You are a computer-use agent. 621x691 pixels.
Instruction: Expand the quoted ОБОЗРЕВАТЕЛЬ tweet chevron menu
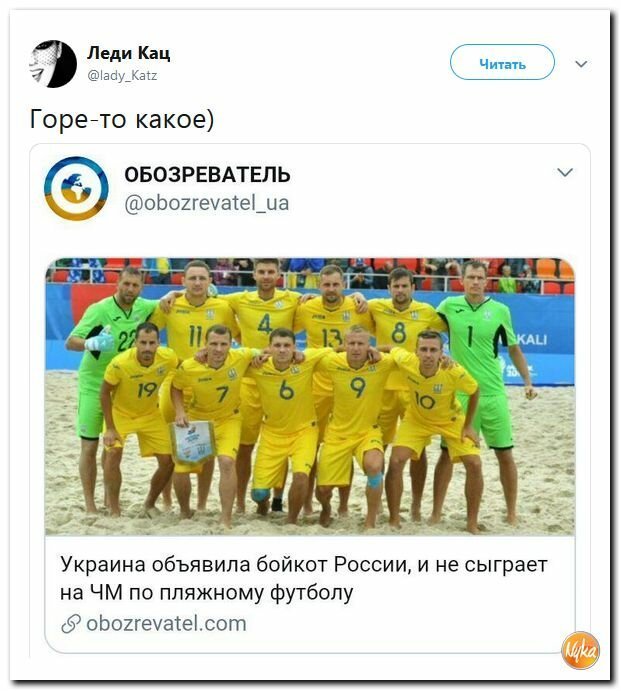pos(565,172)
